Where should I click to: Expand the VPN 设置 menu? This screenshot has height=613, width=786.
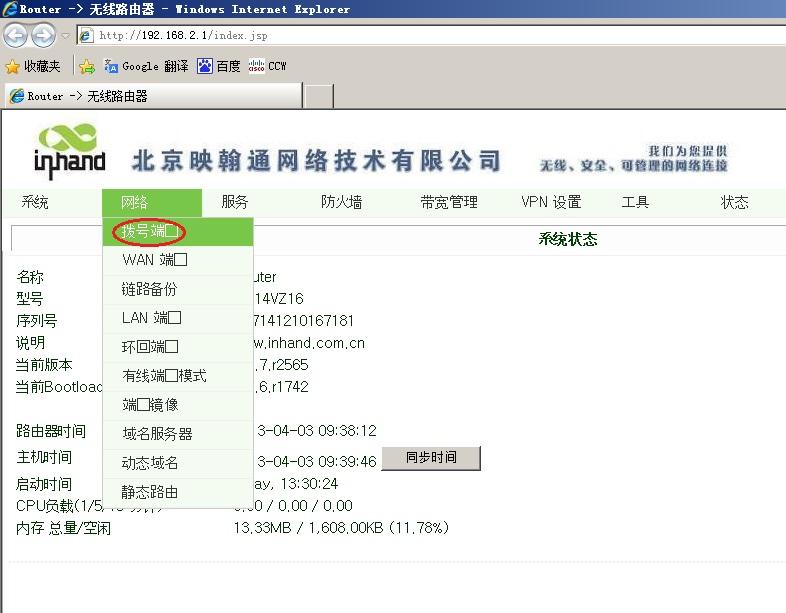tap(550, 202)
